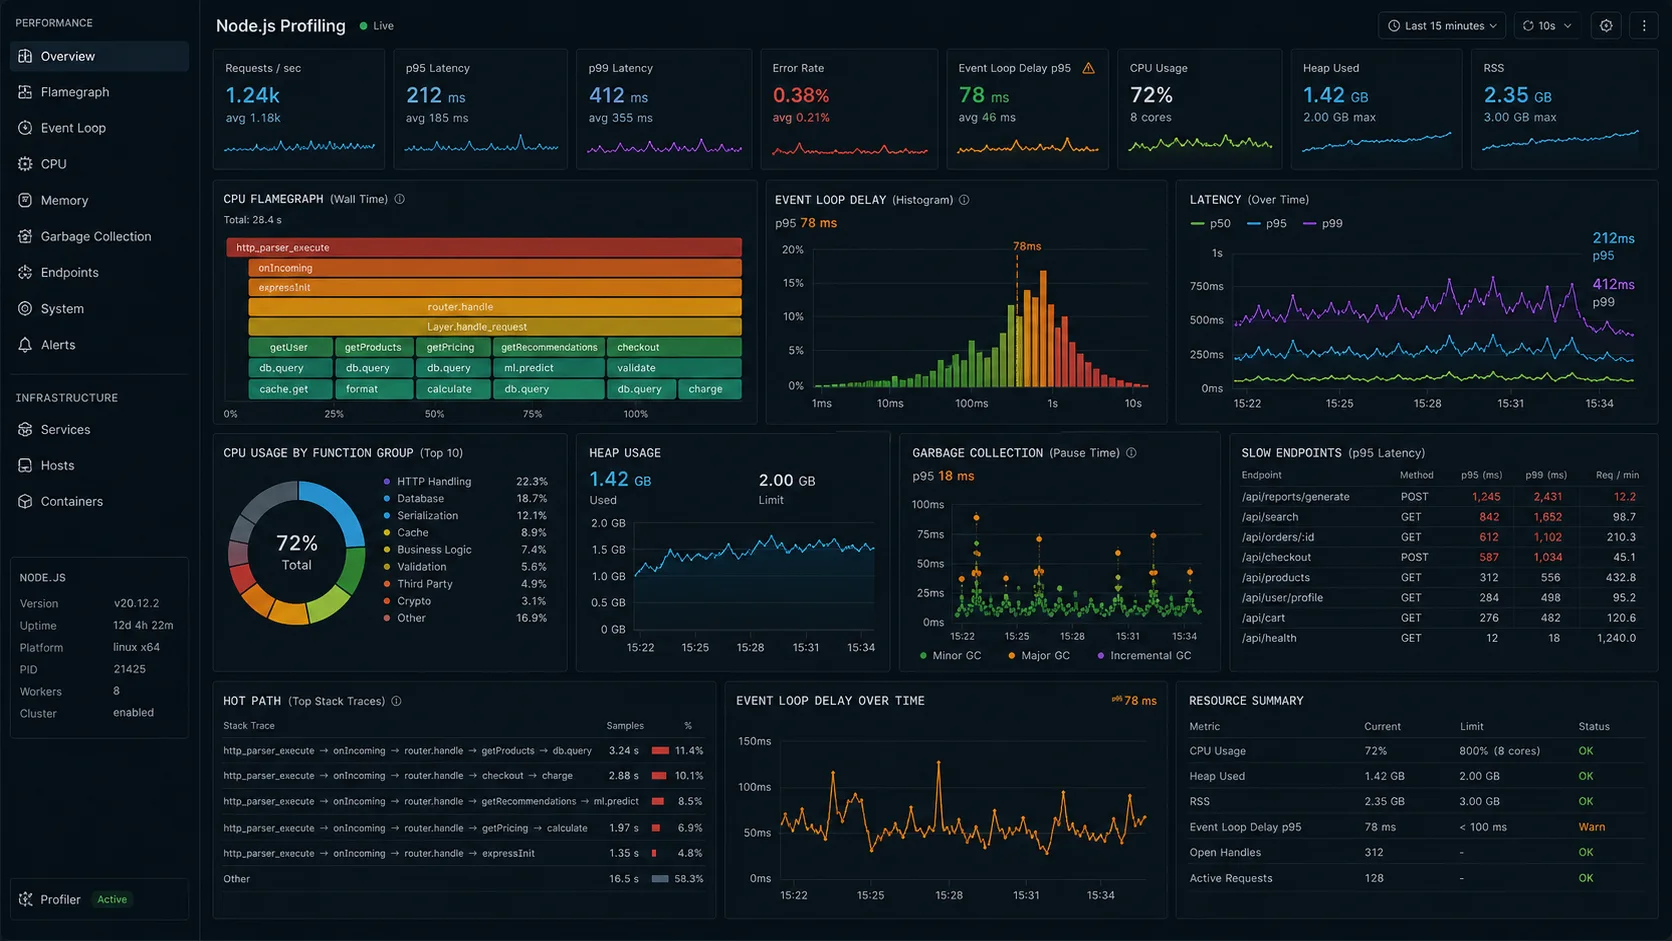The height and width of the screenshot is (941, 1672).
Task: Click the Memory sidebar icon
Action: [x=25, y=200]
